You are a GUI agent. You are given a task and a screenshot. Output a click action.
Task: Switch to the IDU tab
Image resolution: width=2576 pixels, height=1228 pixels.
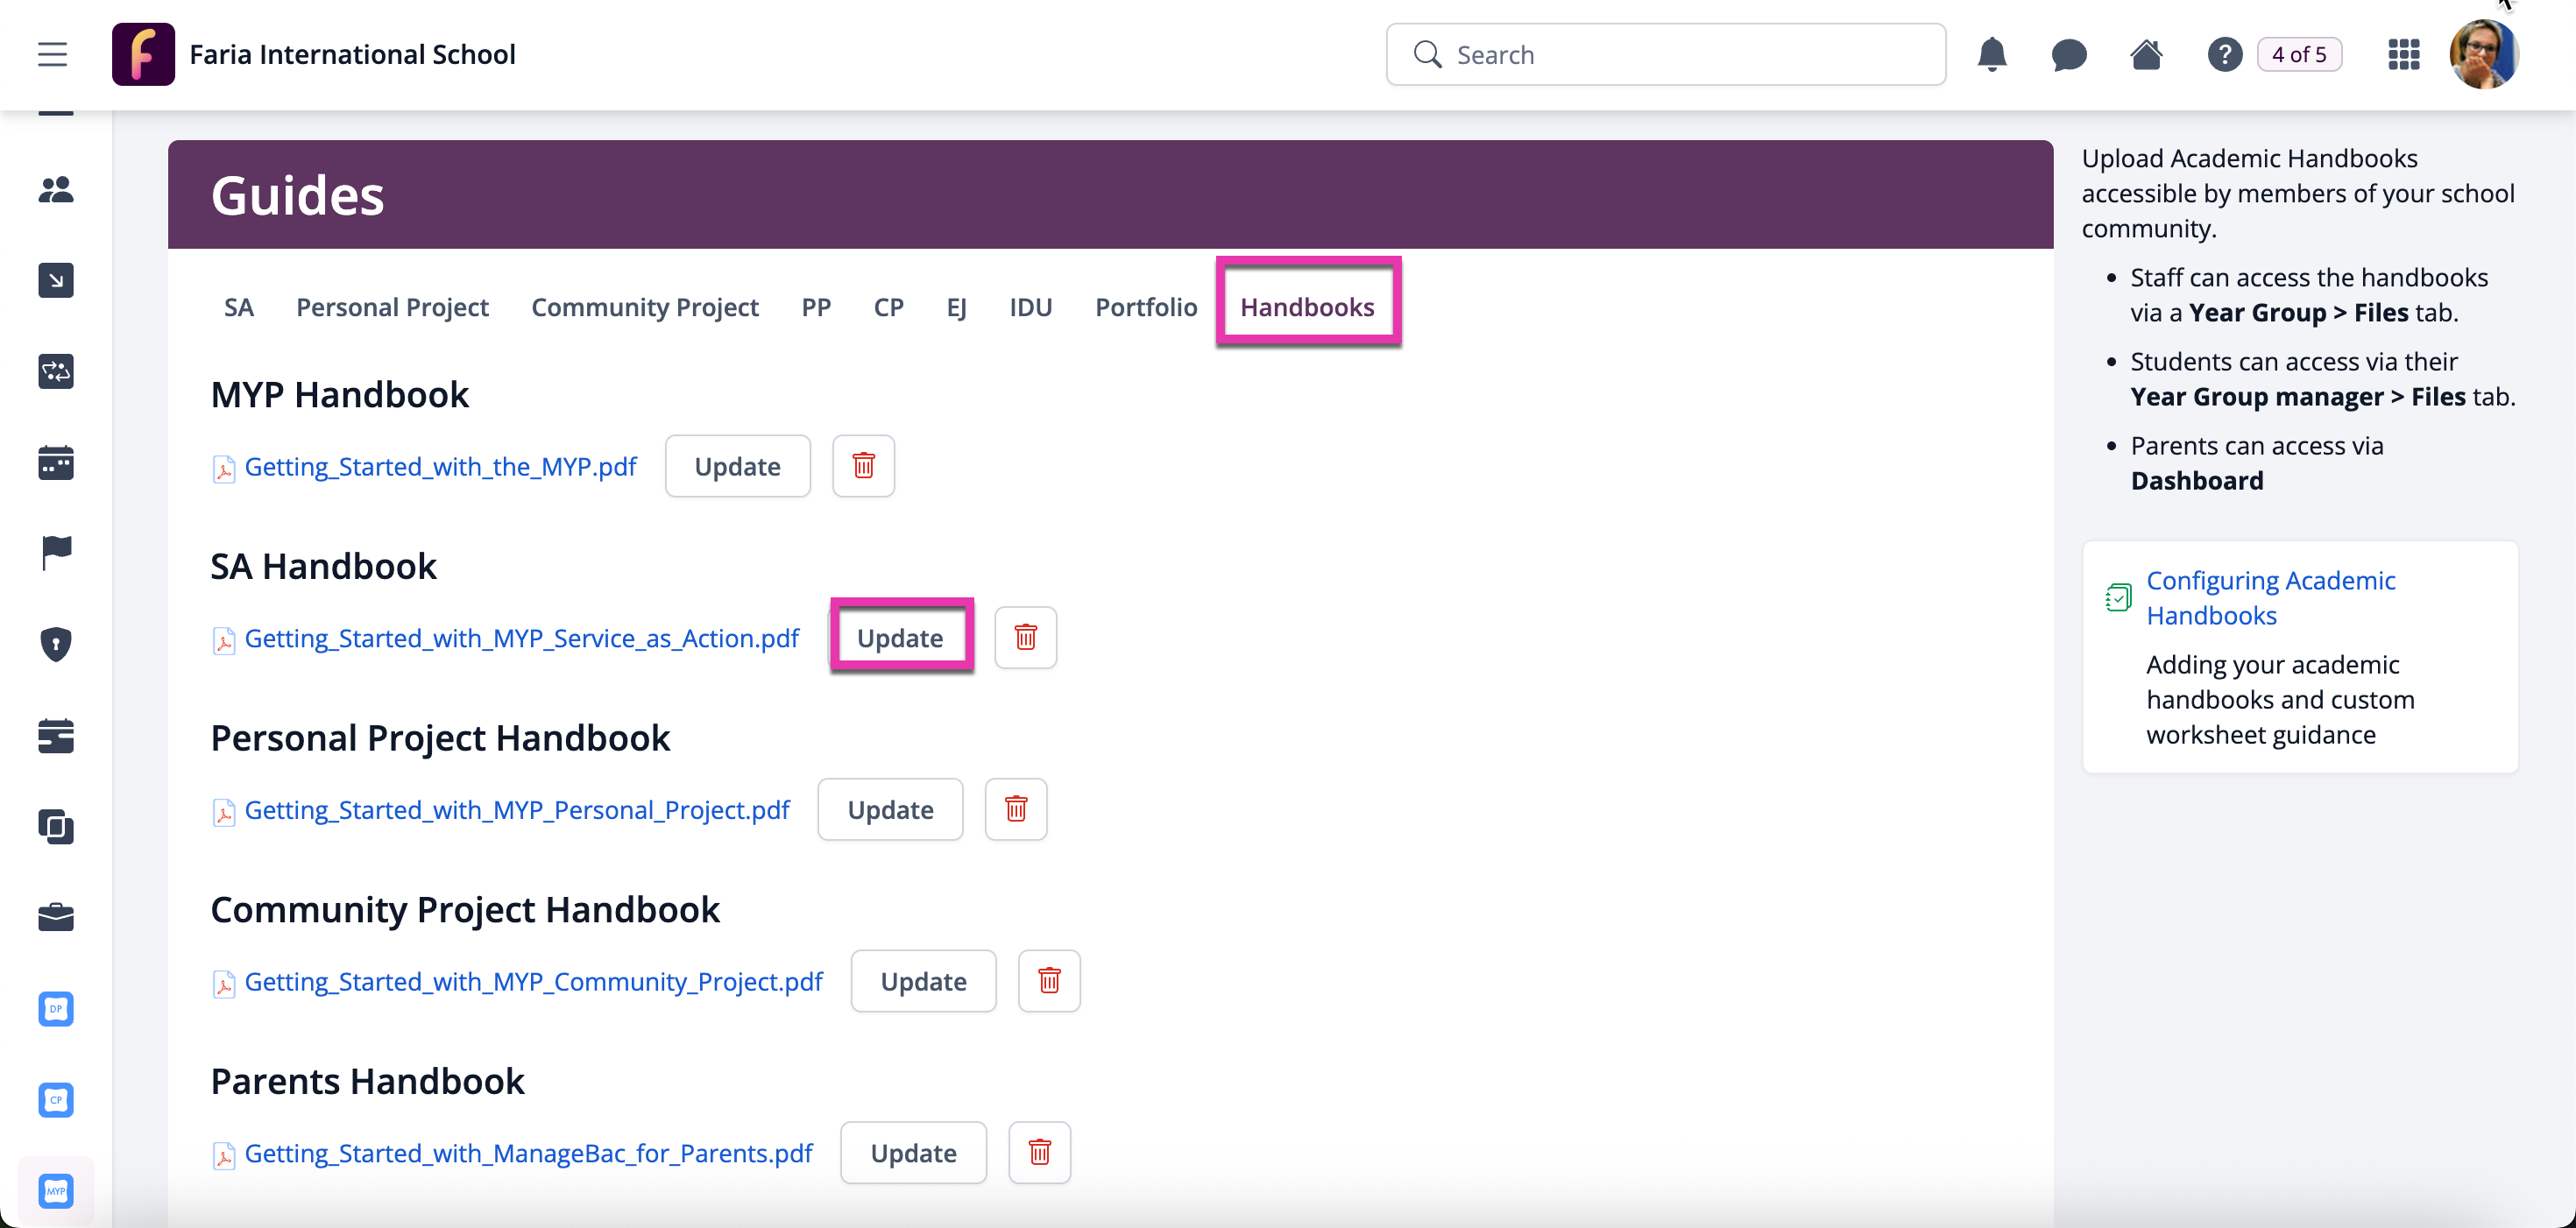[x=1030, y=307]
